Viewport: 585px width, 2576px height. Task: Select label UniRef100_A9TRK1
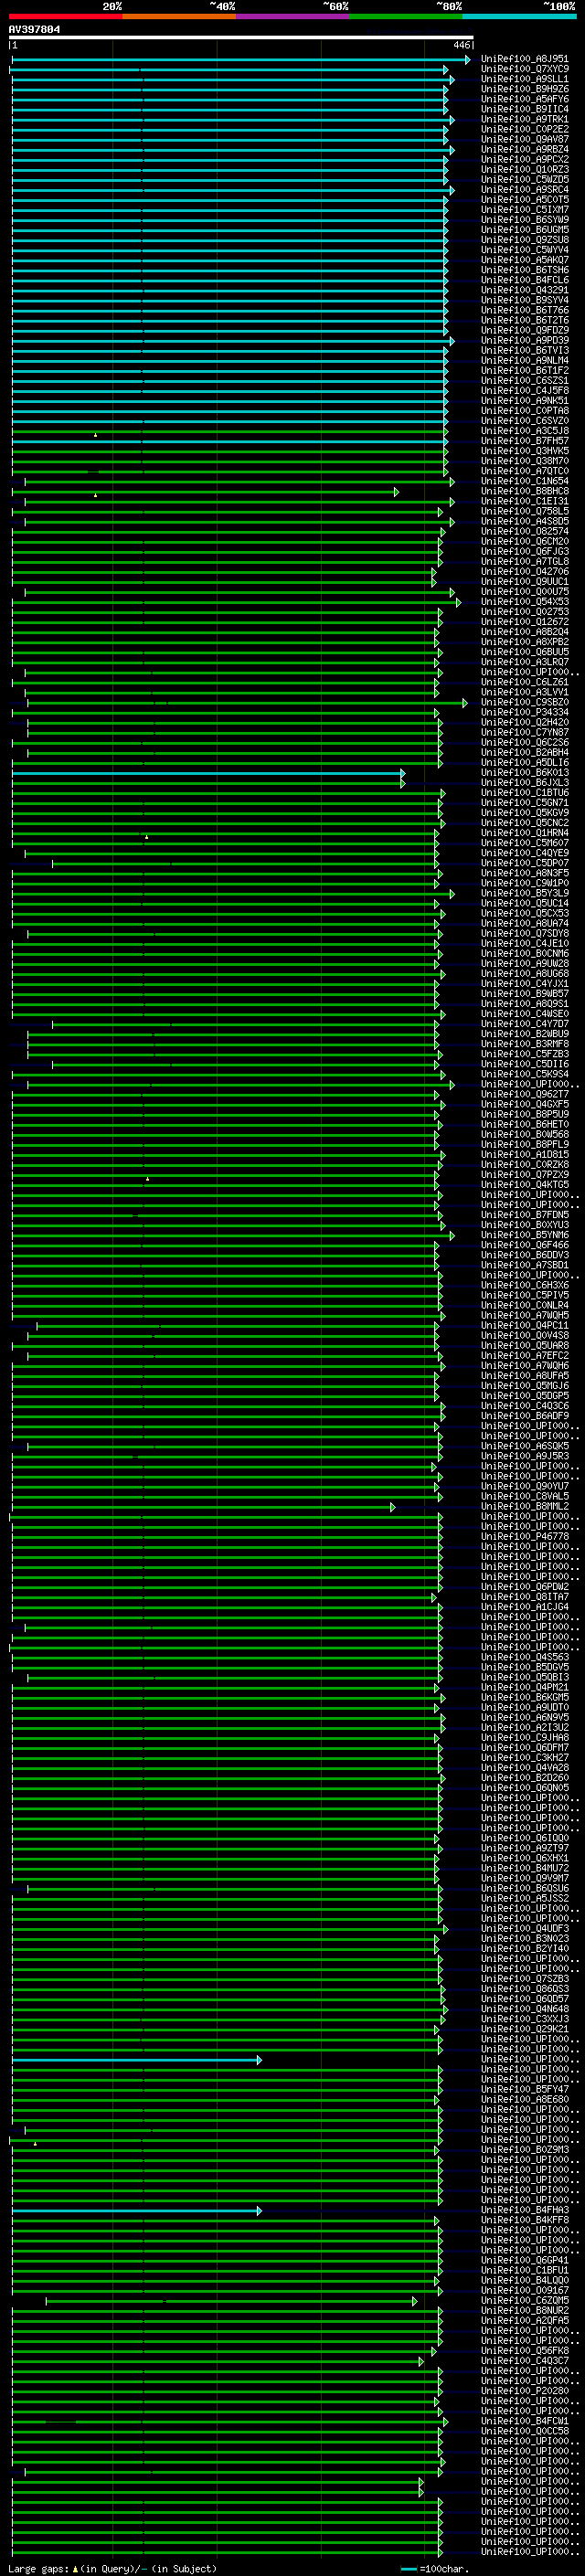click(524, 119)
